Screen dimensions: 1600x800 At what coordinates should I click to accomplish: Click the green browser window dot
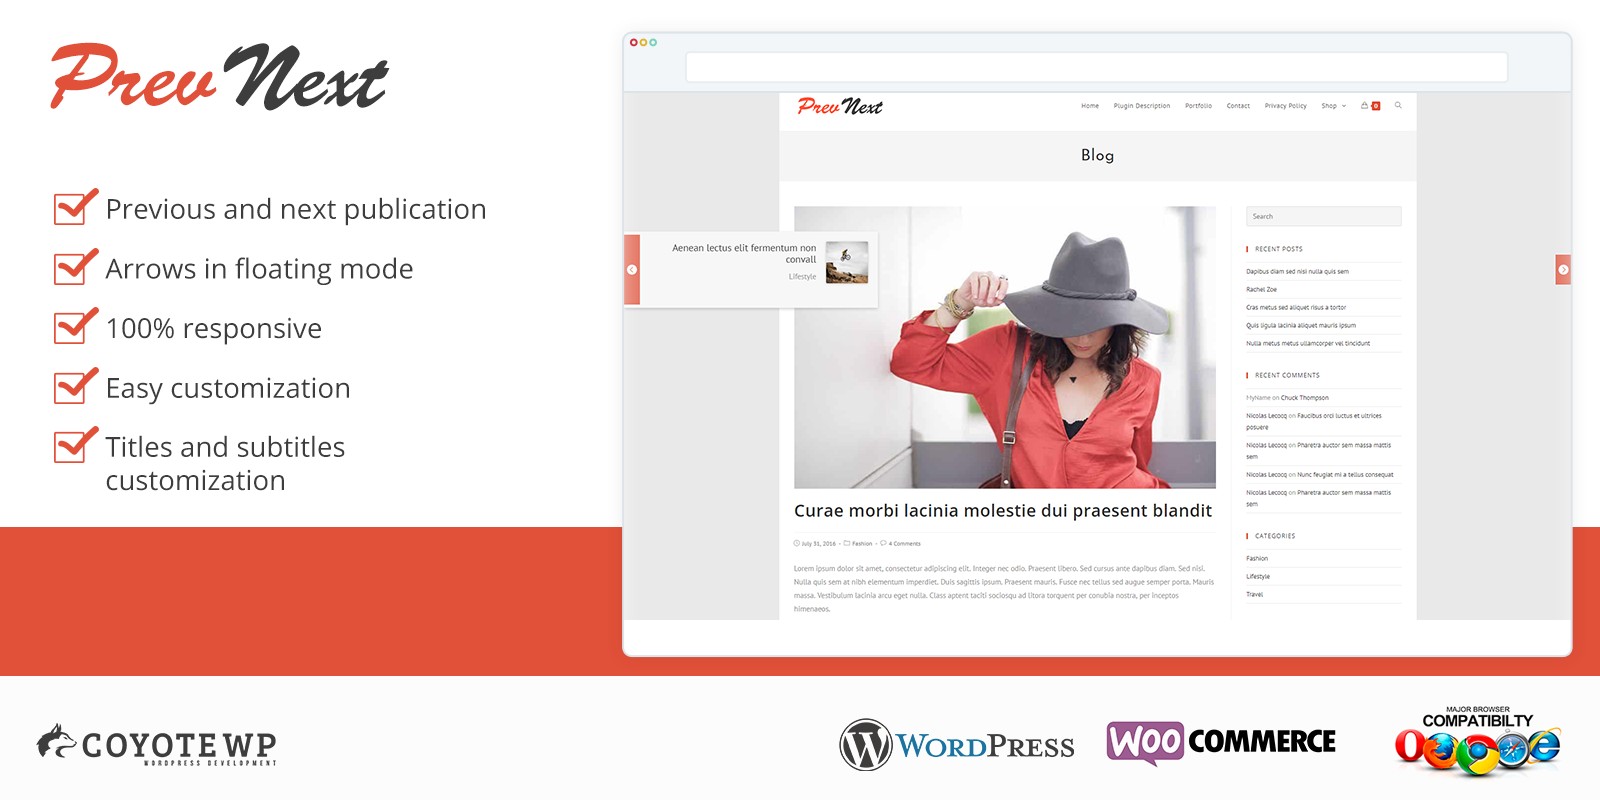(653, 42)
